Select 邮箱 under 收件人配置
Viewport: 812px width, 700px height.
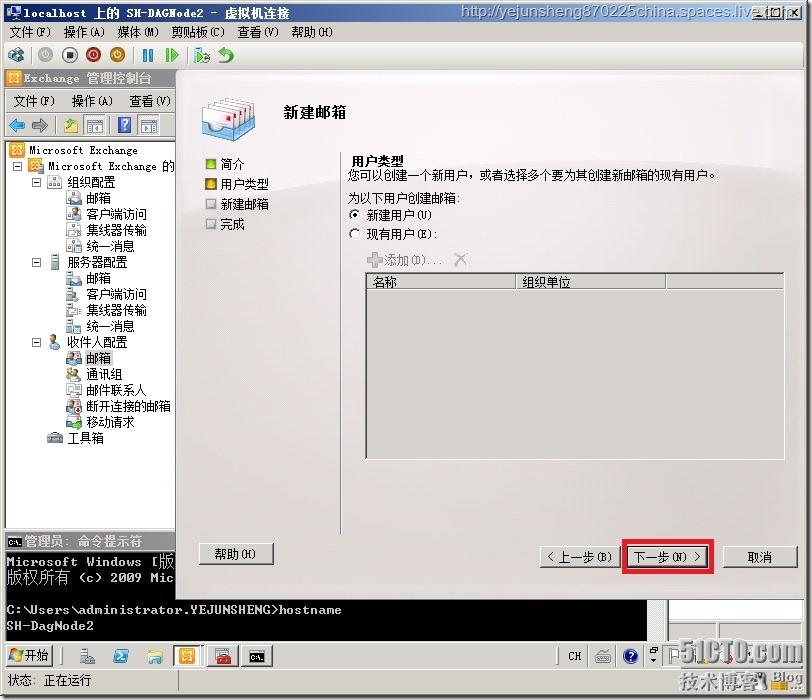coord(98,358)
